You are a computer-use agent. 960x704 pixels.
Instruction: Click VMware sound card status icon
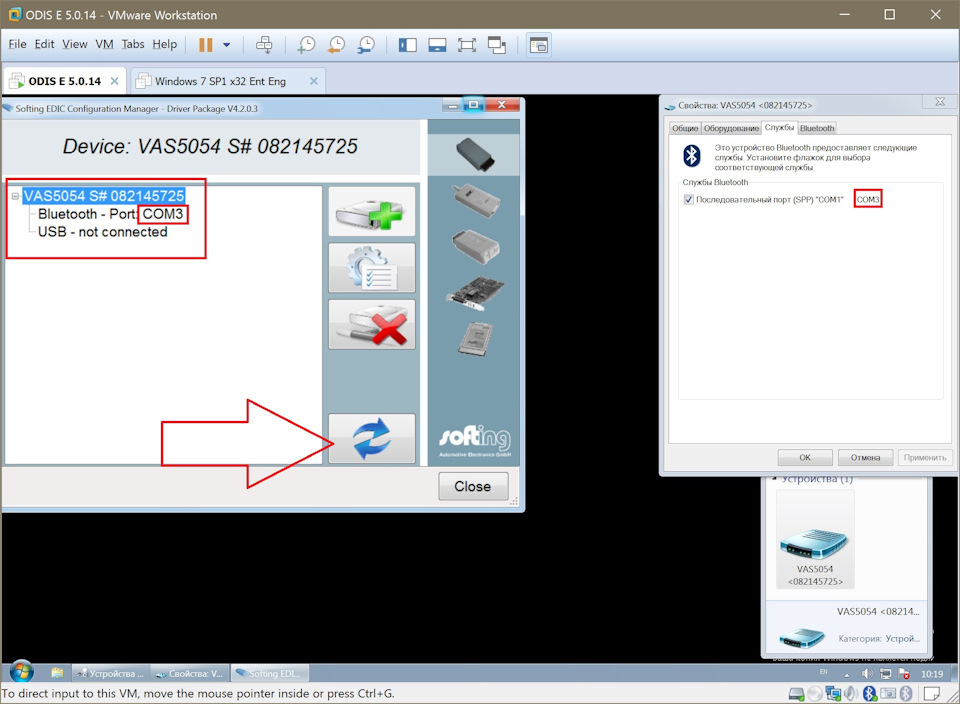point(851,694)
